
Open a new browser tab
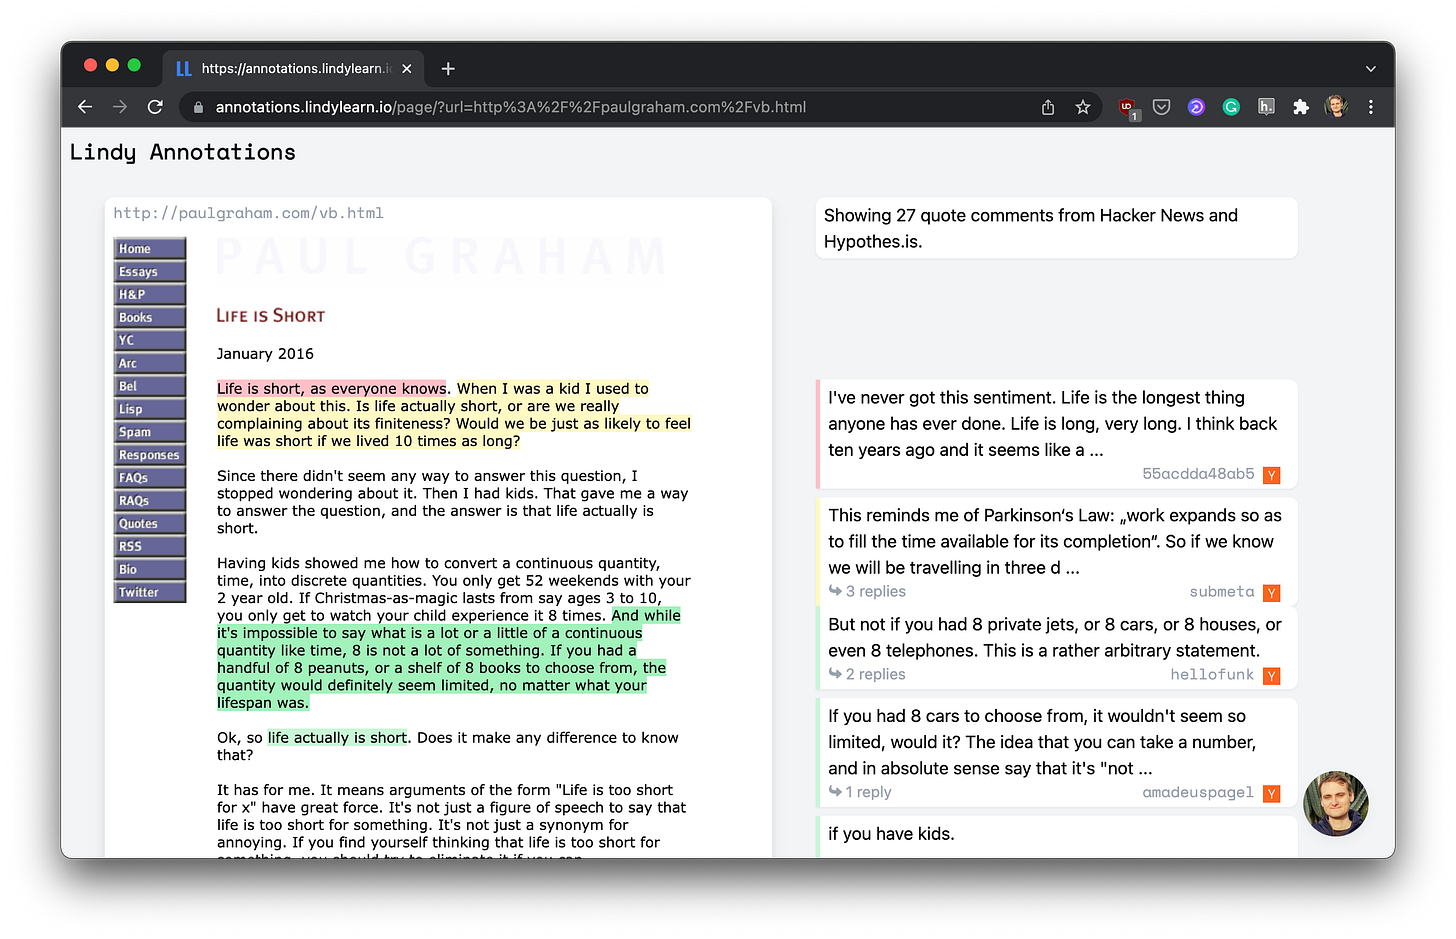[448, 69]
